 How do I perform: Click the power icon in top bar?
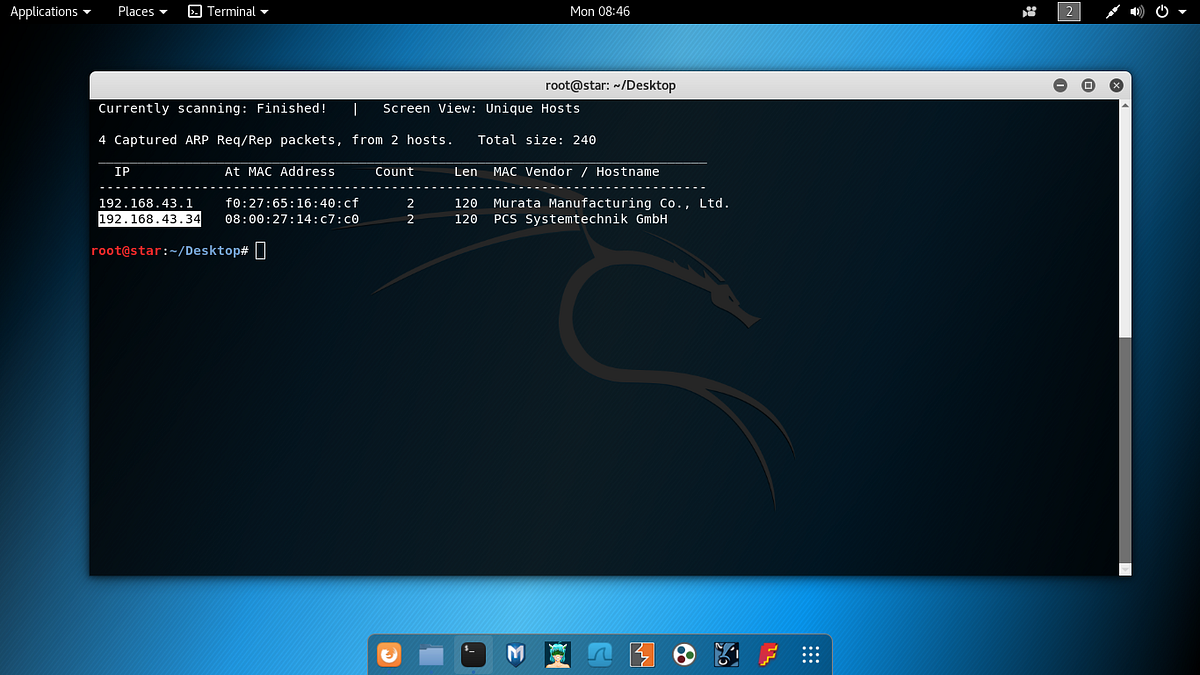1162,12
